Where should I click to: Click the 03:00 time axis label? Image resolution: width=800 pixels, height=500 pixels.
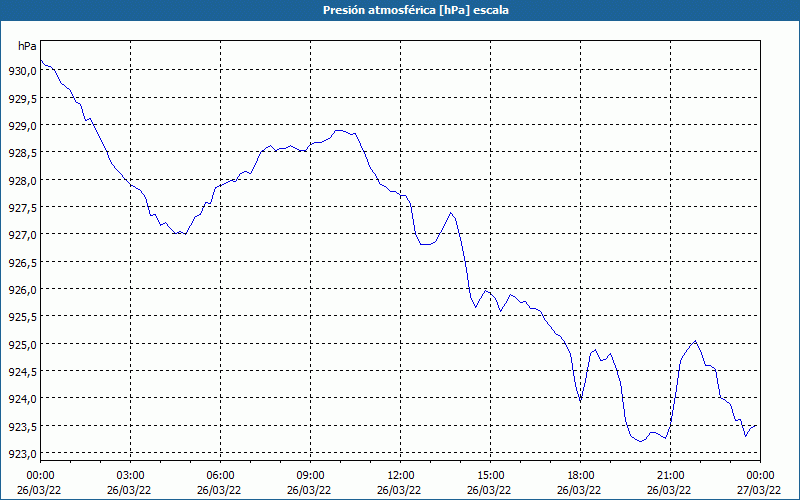coord(131,476)
